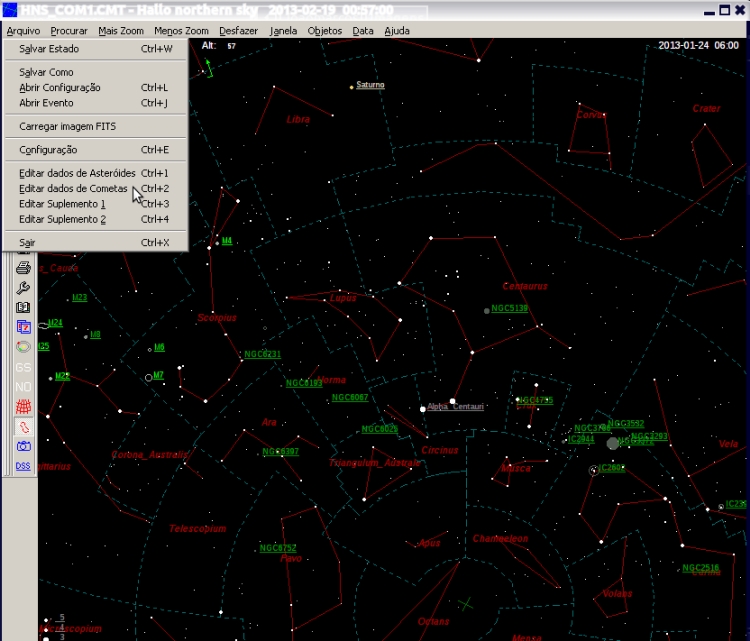Click the printer icon in the sidebar
Viewport: 750px width, 641px height.
point(23,268)
